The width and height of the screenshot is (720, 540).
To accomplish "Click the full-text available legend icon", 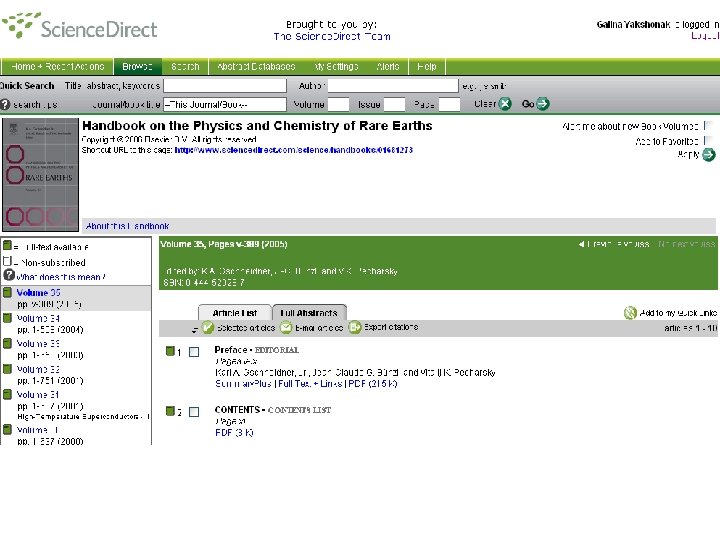I will [x=7, y=246].
